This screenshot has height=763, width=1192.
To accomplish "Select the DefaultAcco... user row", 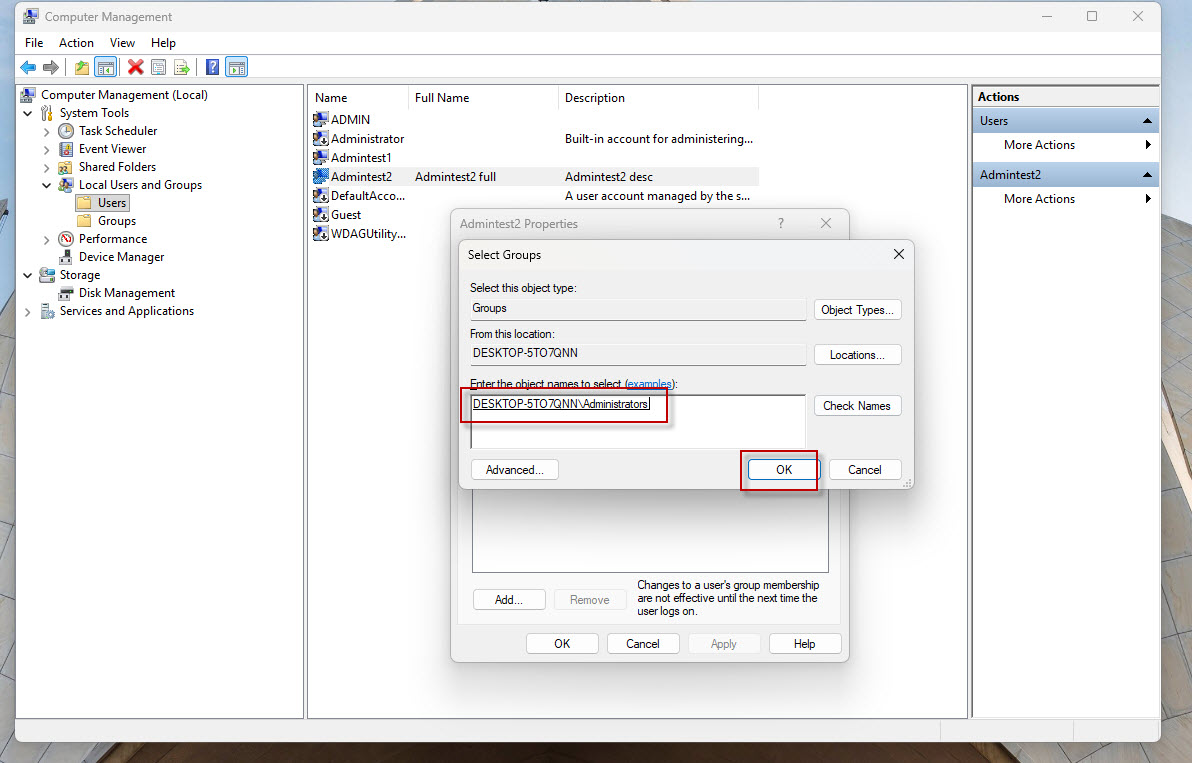I will click(534, 195).
